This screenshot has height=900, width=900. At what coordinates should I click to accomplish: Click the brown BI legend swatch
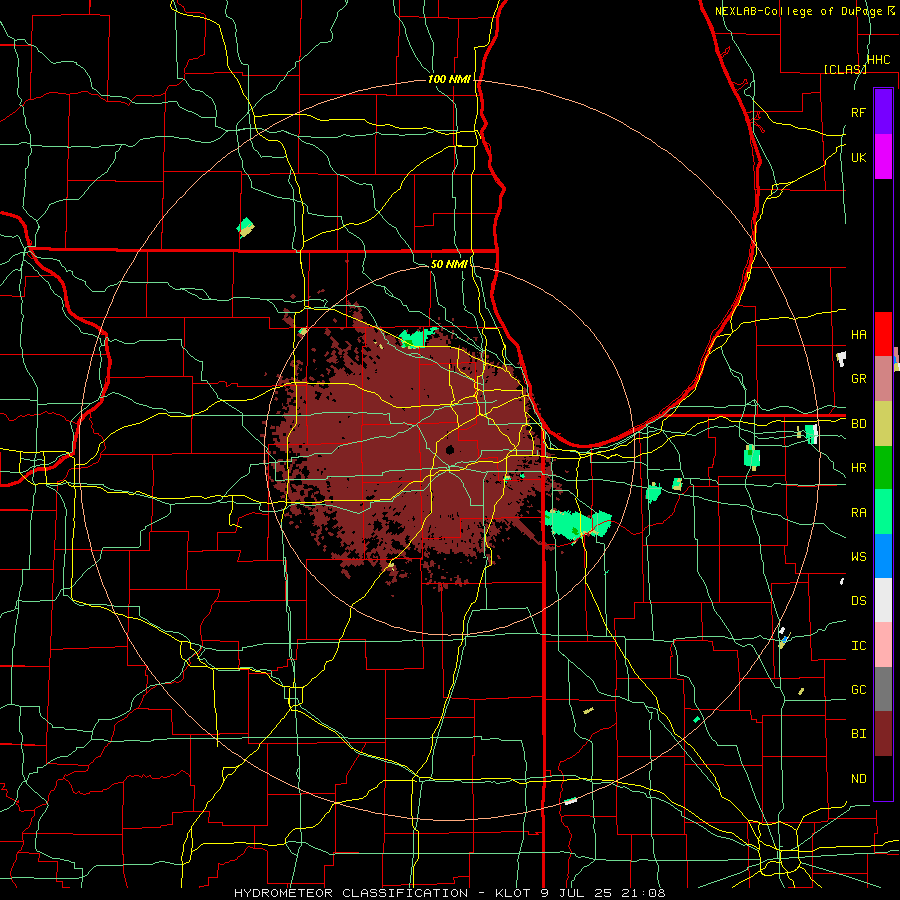[x=883, y=734]
